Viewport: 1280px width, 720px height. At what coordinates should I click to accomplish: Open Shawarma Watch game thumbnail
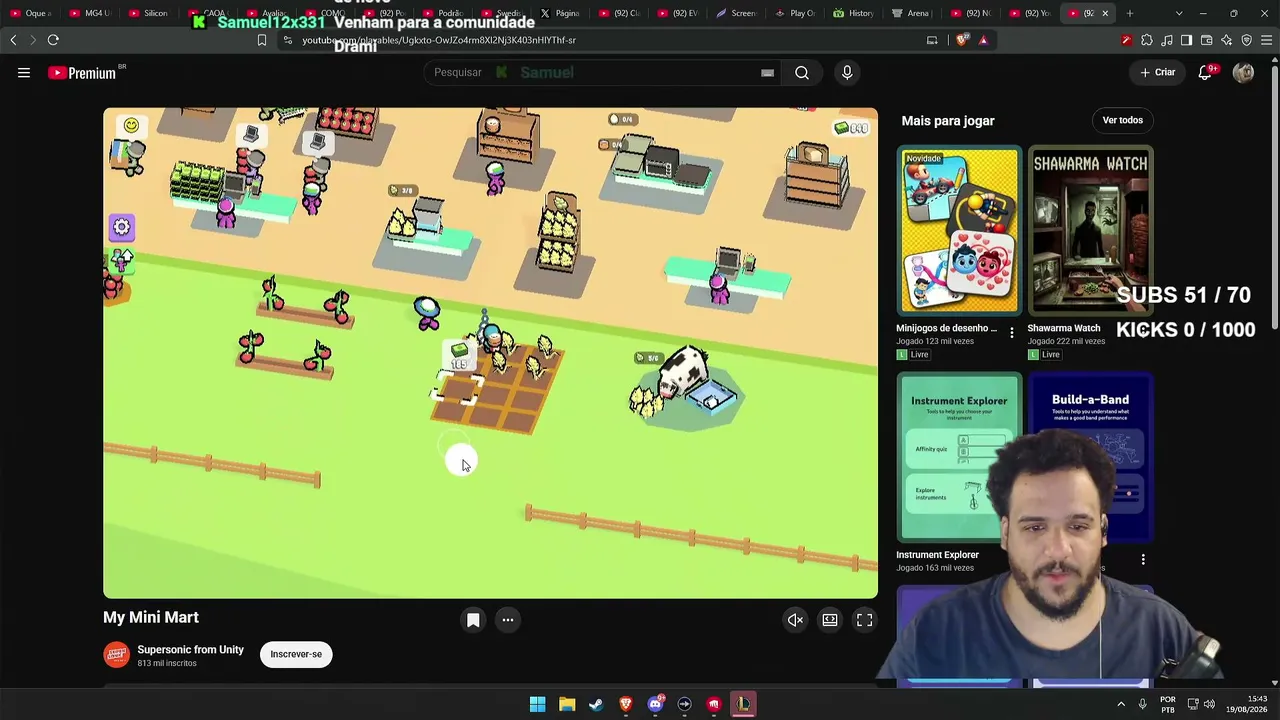click(x=1090, y=231)
